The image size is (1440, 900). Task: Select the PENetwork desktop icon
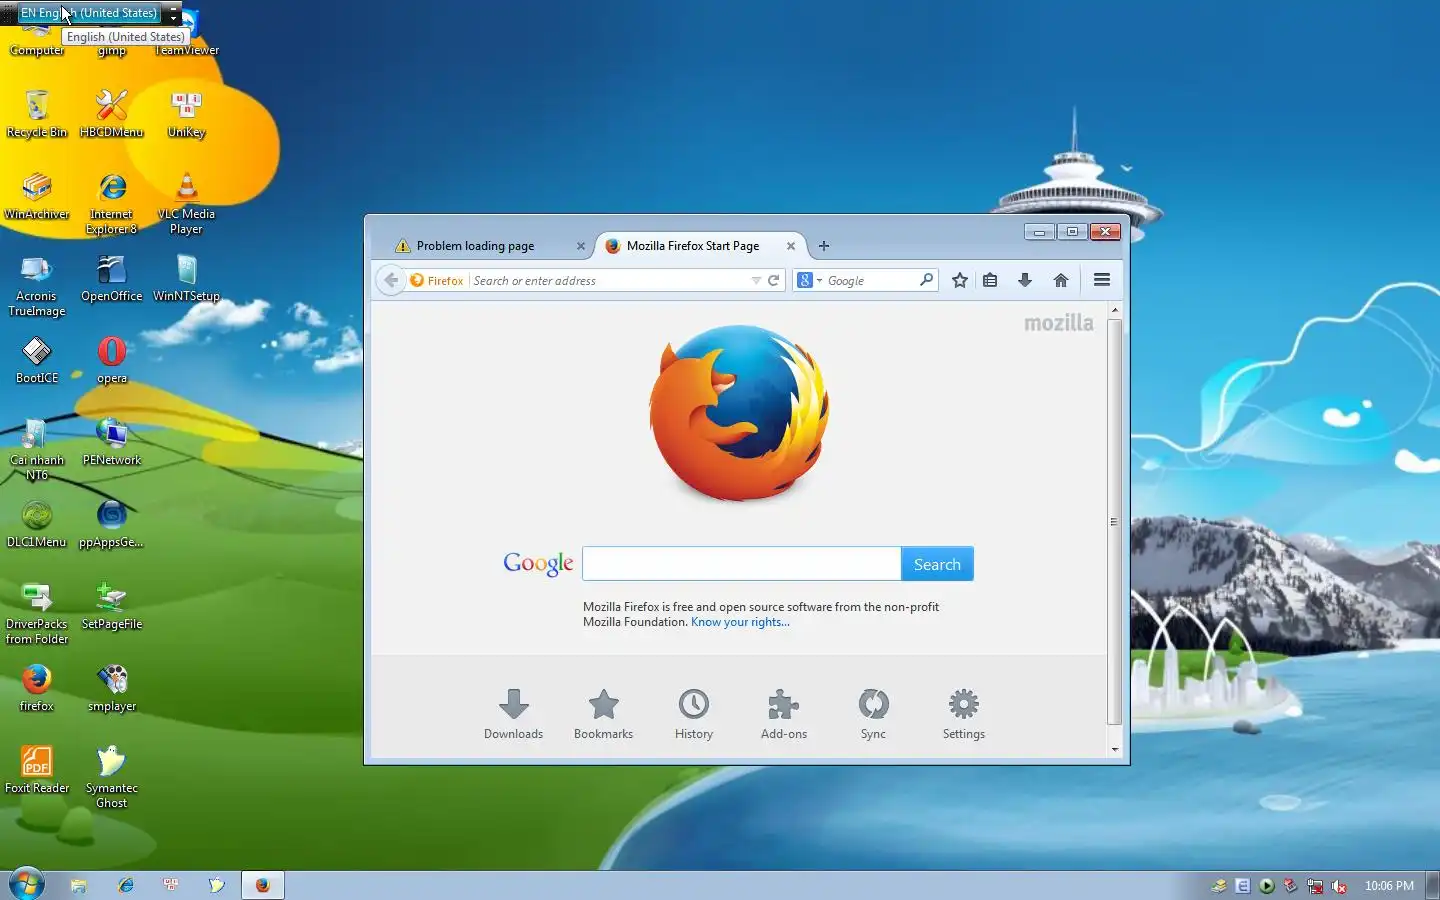pos(111,442)
